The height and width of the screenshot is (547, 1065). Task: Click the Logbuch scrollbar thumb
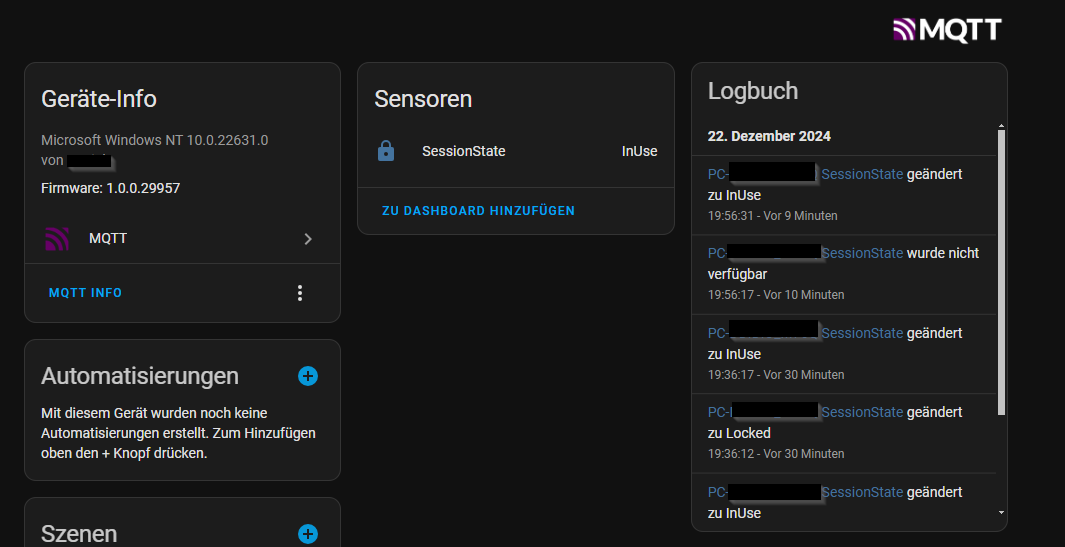coord(1000,272)
